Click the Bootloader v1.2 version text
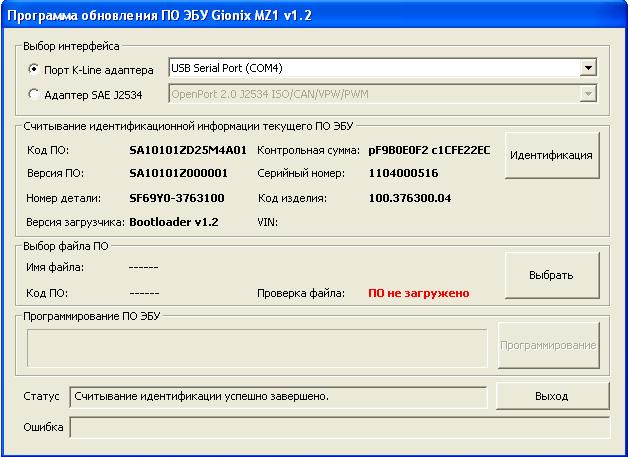This screenshot has width=628, height=457. point(173,221)
